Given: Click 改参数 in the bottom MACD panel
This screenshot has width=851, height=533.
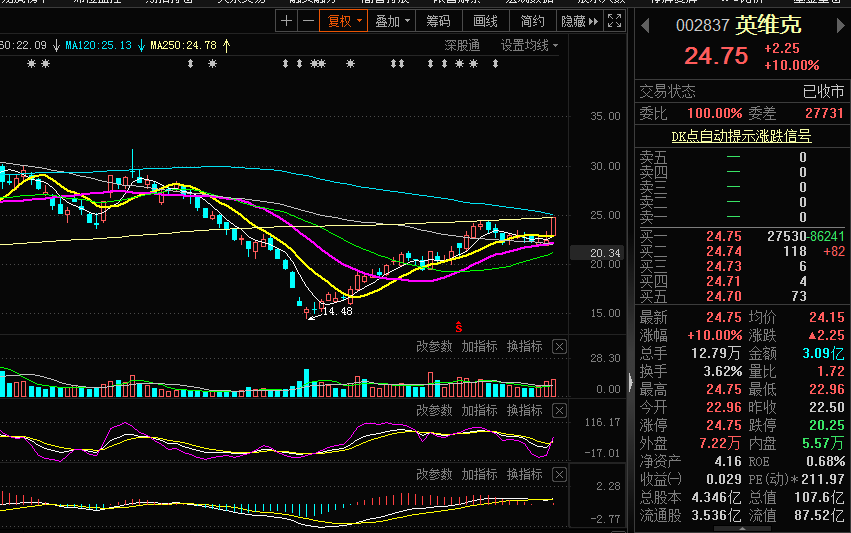Looking at the screenshot, I should 434,474.
